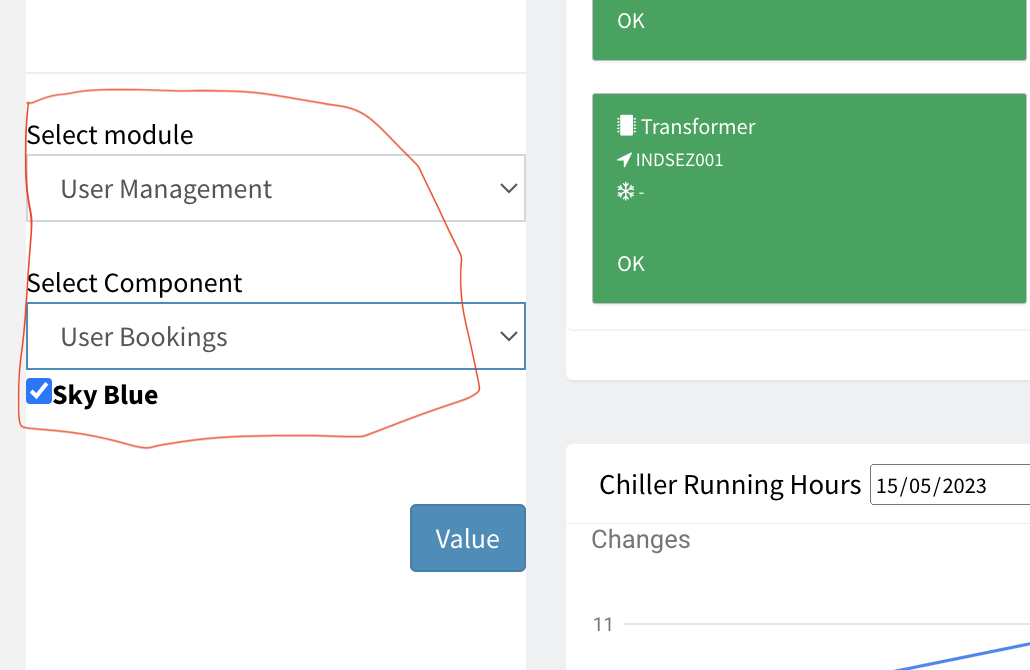Click the chevron arrow of Select Component
The width and height of the screenshot is (1030, 670).
pos(508,336)
